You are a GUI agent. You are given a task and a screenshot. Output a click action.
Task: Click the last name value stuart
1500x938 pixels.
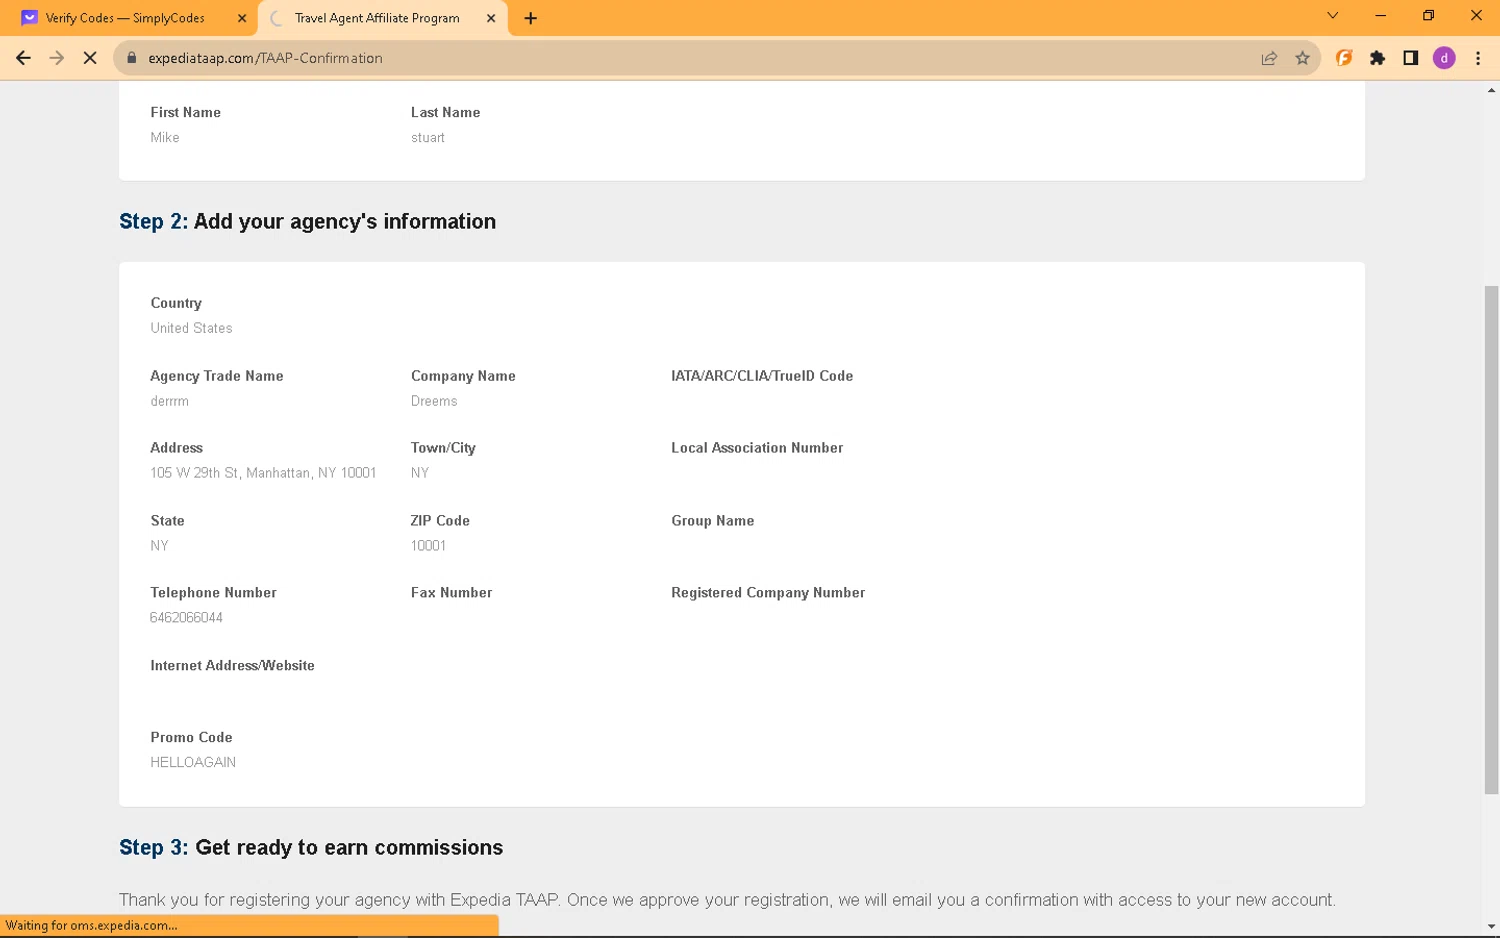point(428,138)
